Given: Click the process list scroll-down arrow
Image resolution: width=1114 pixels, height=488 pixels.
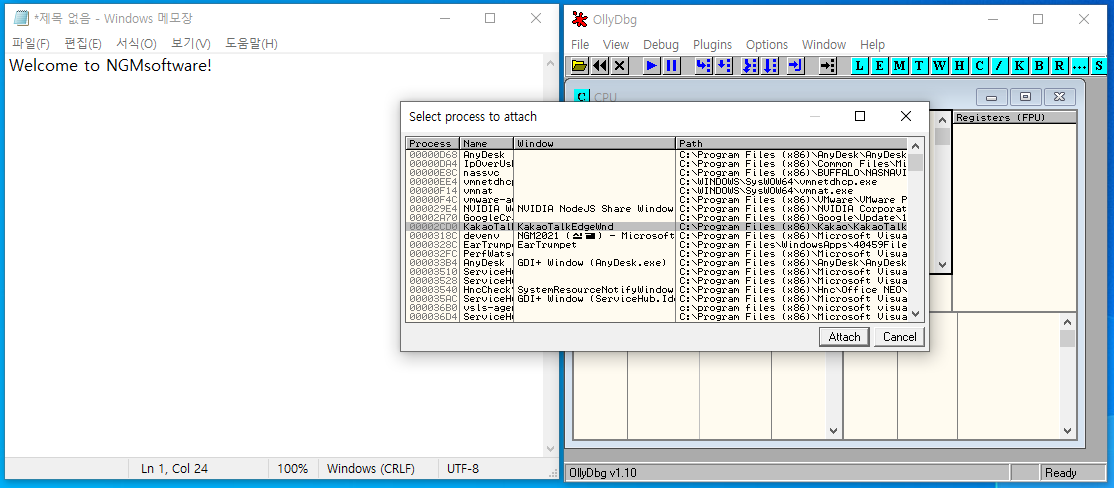Looking at the screenshot, I should click(916, 313).
